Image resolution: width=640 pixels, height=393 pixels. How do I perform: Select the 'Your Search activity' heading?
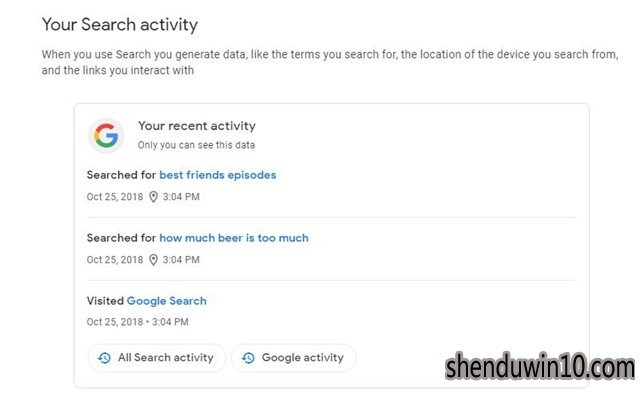tap(120, 24)
